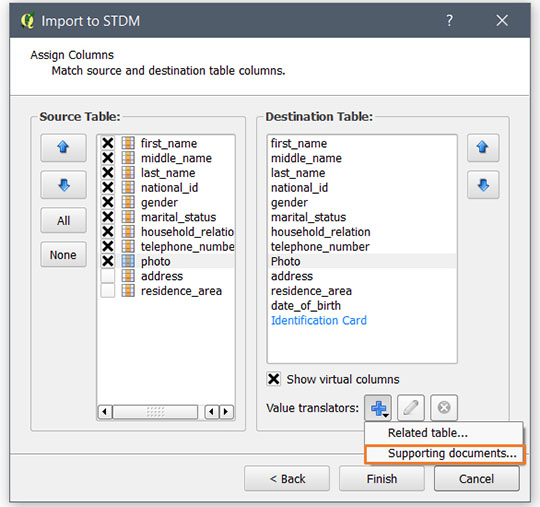Select destination national_id column
540x507 pixels.
pyautogui.click(x=362, y=187)
